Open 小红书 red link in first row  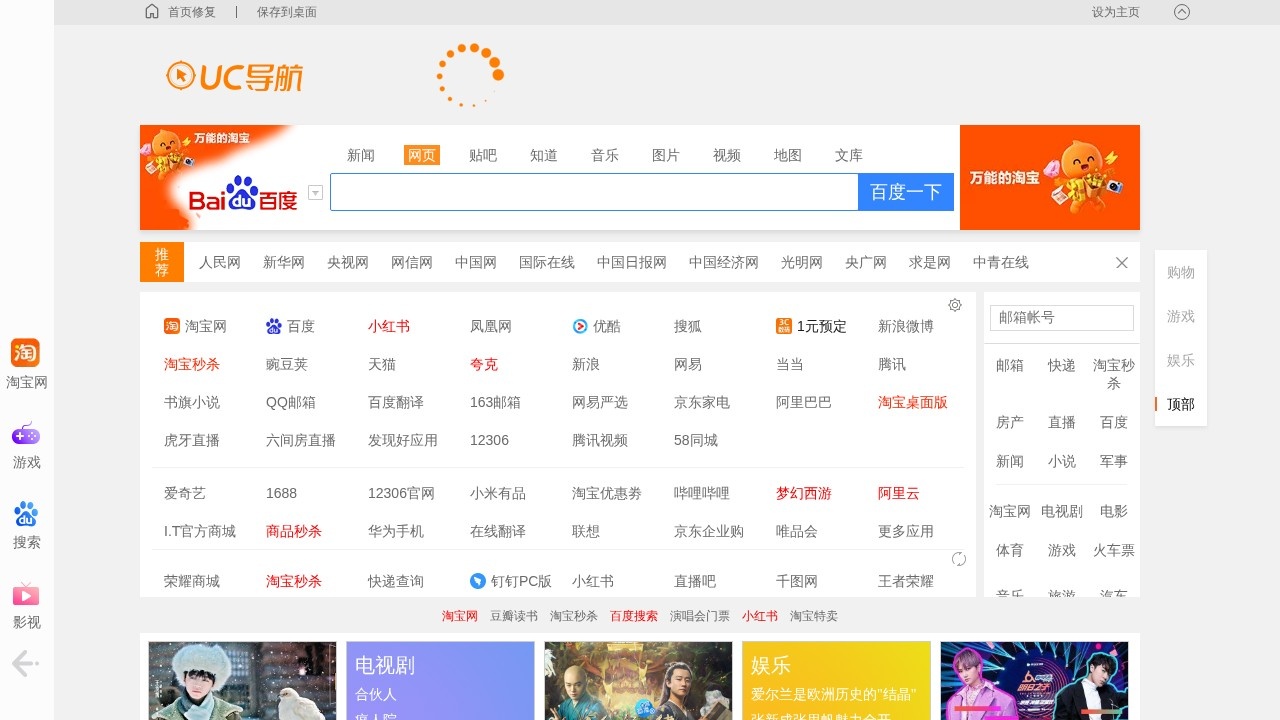pos(389,326)
